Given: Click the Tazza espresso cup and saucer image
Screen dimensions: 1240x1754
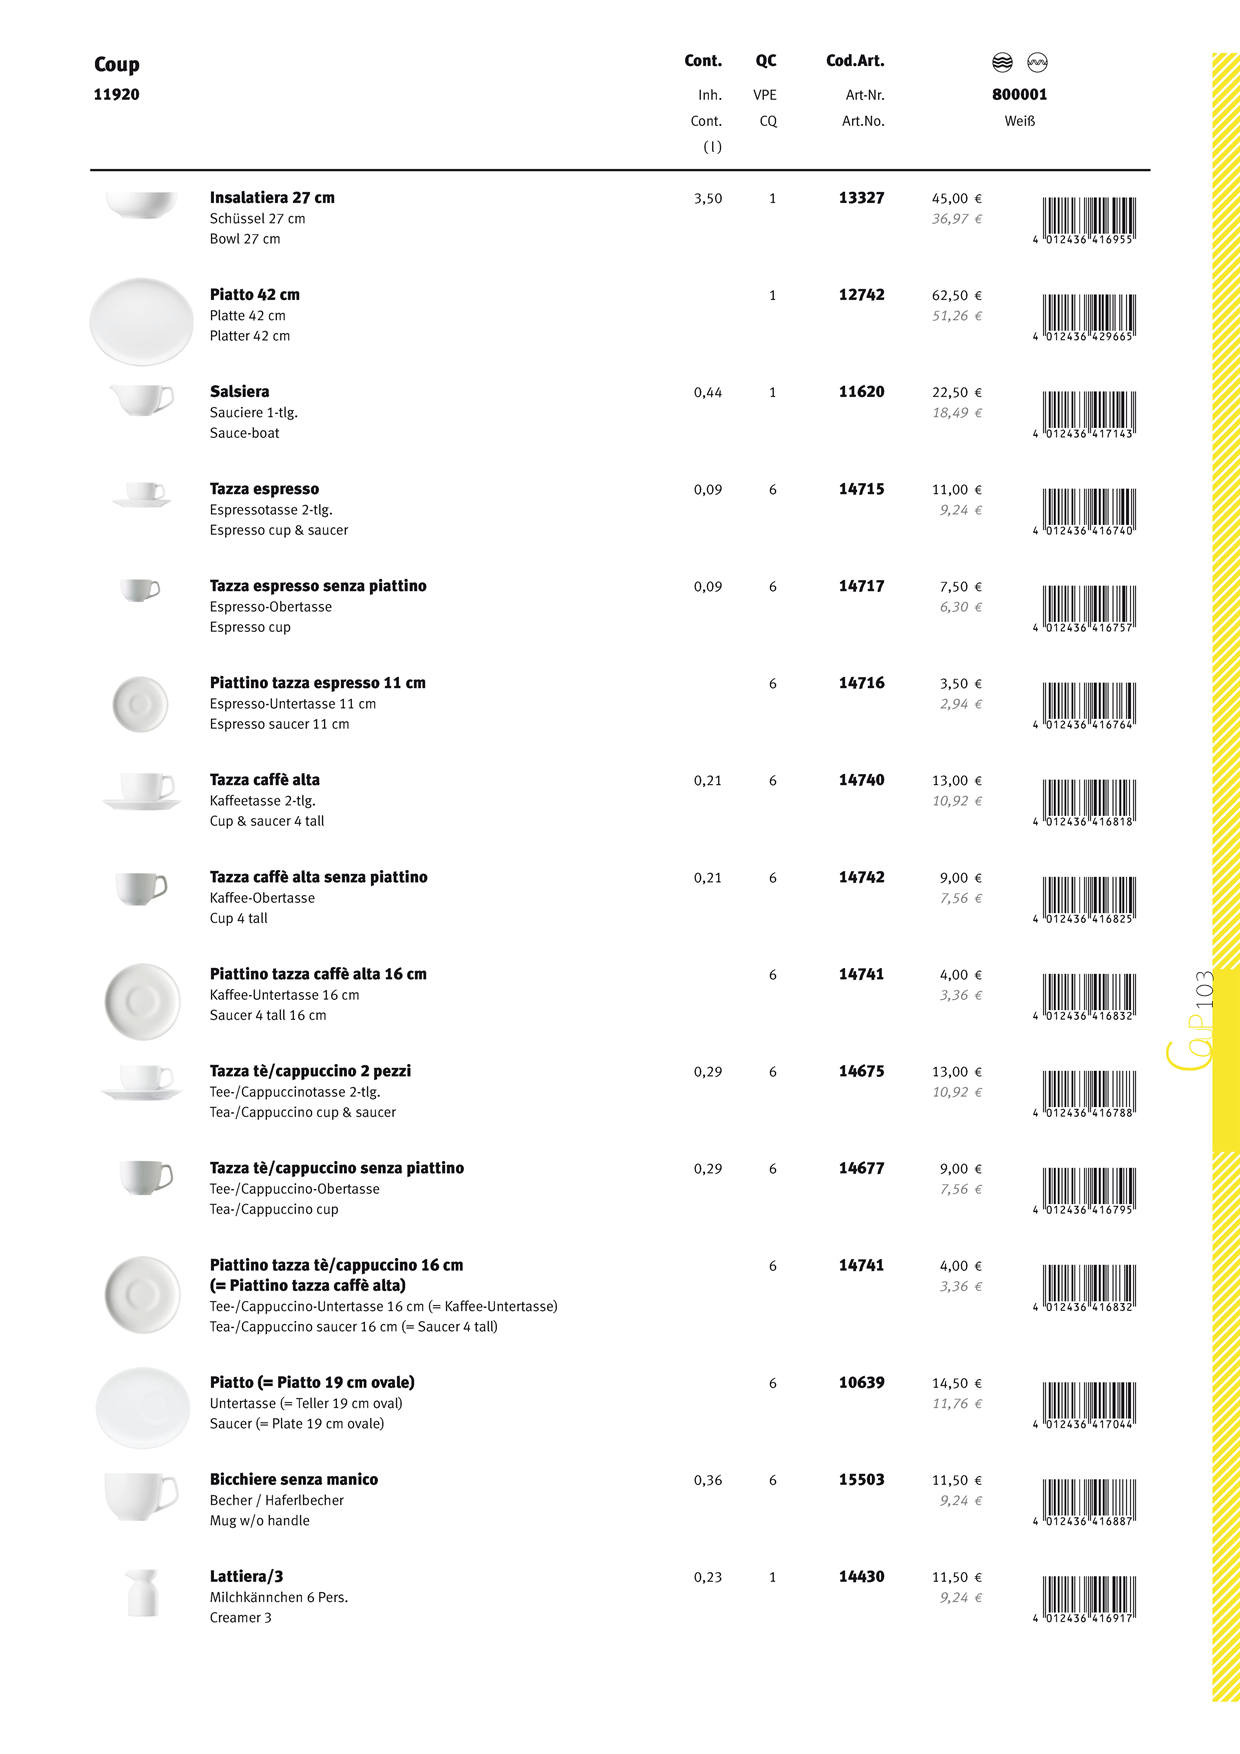Looking at the screenshot, I should pos(142,495).
